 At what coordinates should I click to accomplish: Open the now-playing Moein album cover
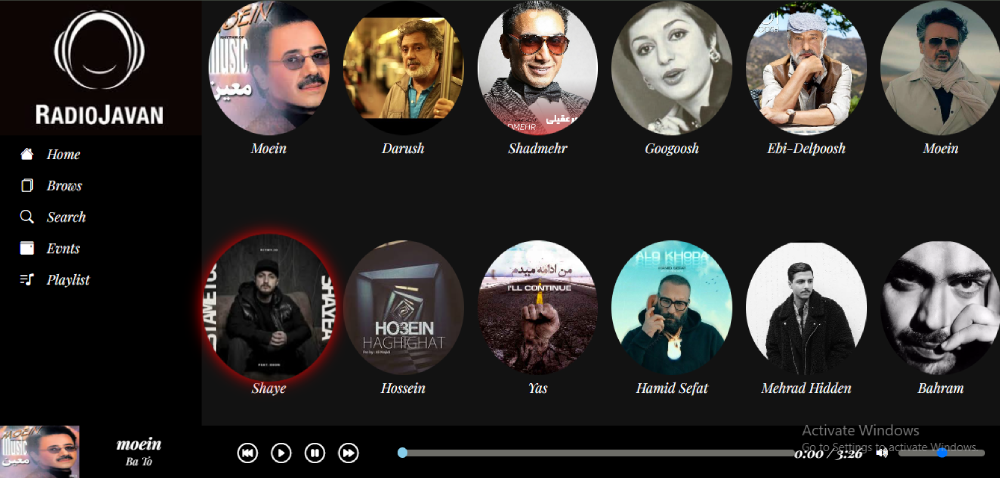tap(40, 452)
